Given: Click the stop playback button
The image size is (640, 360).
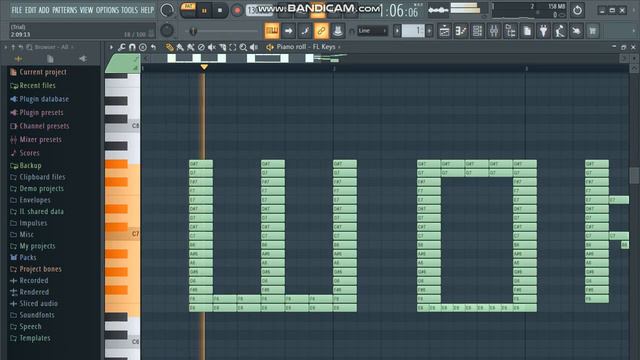Looking at the screenshot, I should click(220, 11).
